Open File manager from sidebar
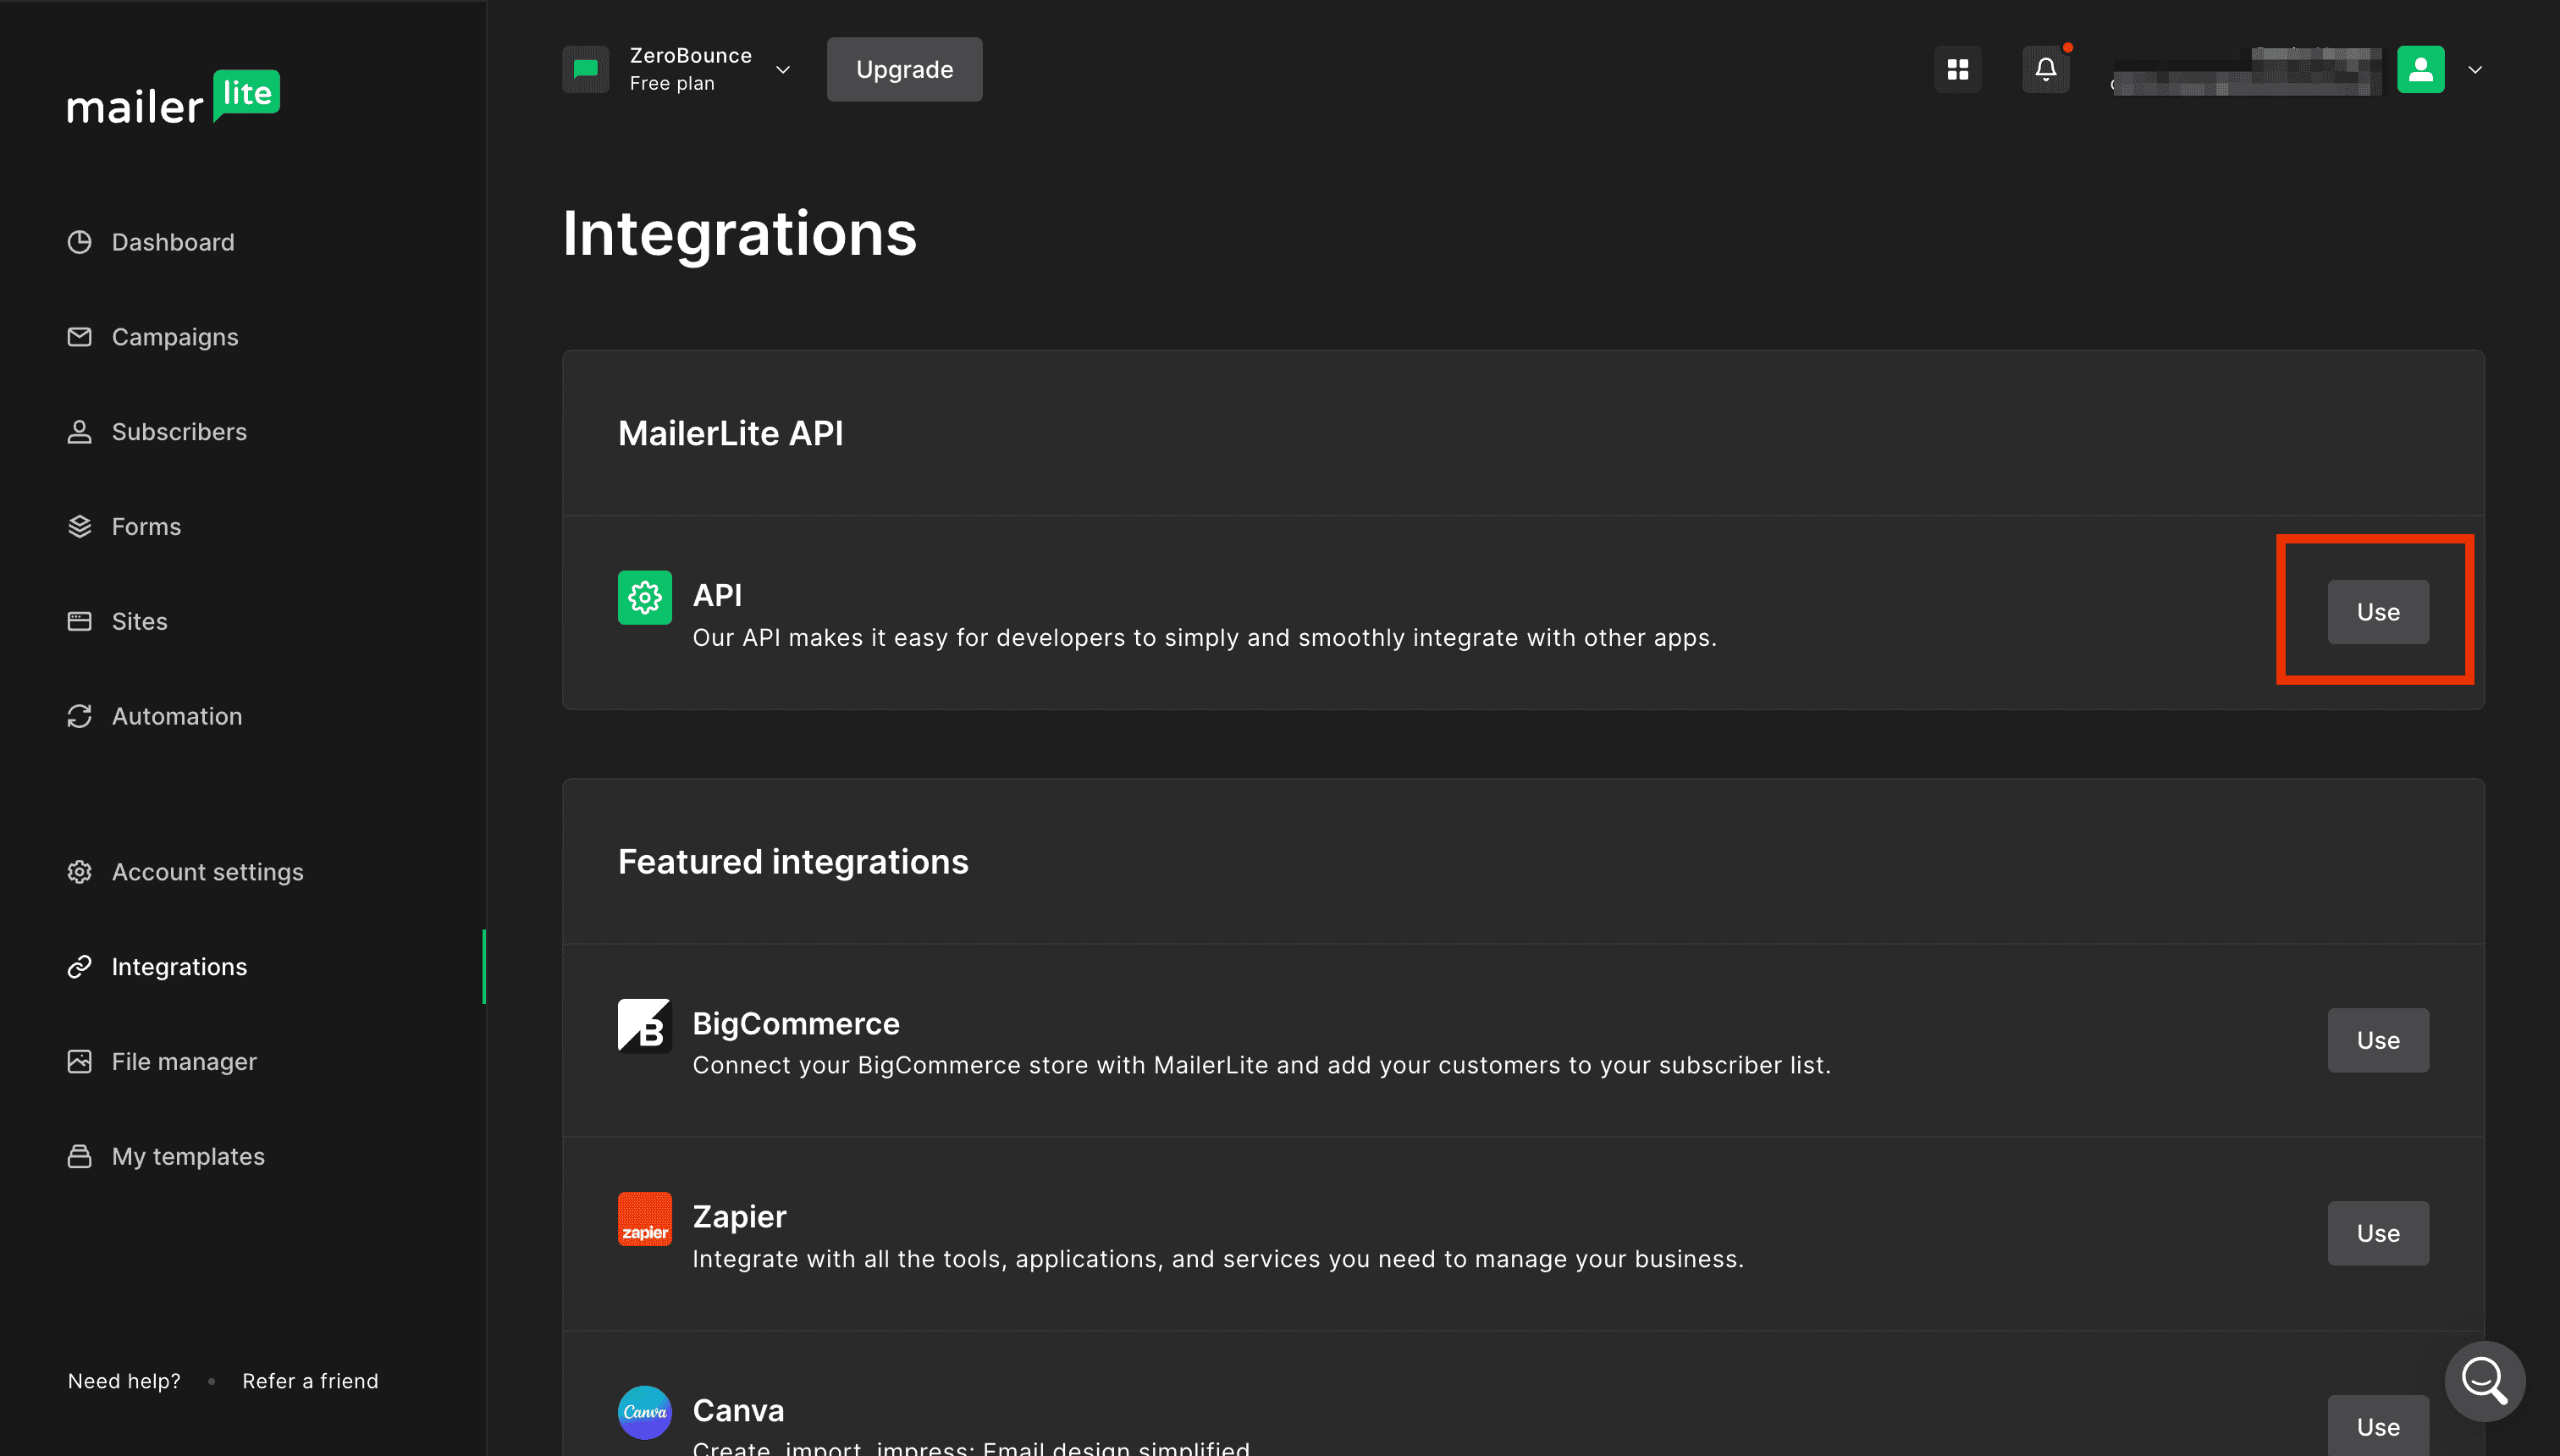 pyautogui.click(x=80, y=1061)
